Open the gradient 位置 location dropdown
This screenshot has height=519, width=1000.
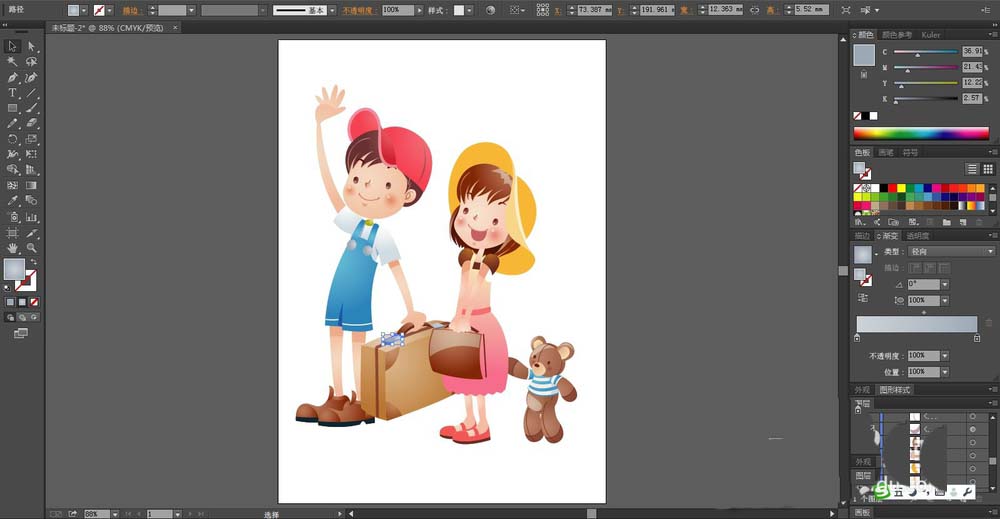tap(945, 372)
